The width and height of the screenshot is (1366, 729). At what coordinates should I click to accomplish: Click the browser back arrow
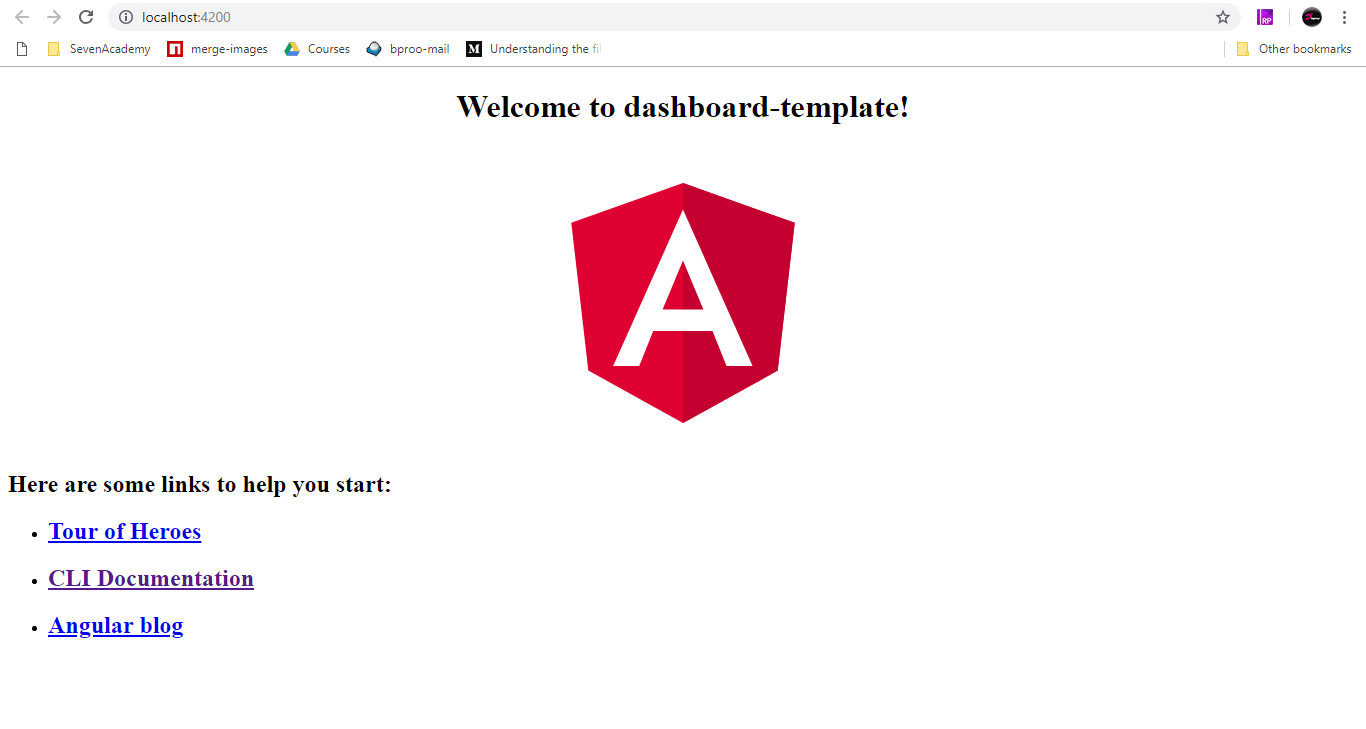click(x=22, y=17)
